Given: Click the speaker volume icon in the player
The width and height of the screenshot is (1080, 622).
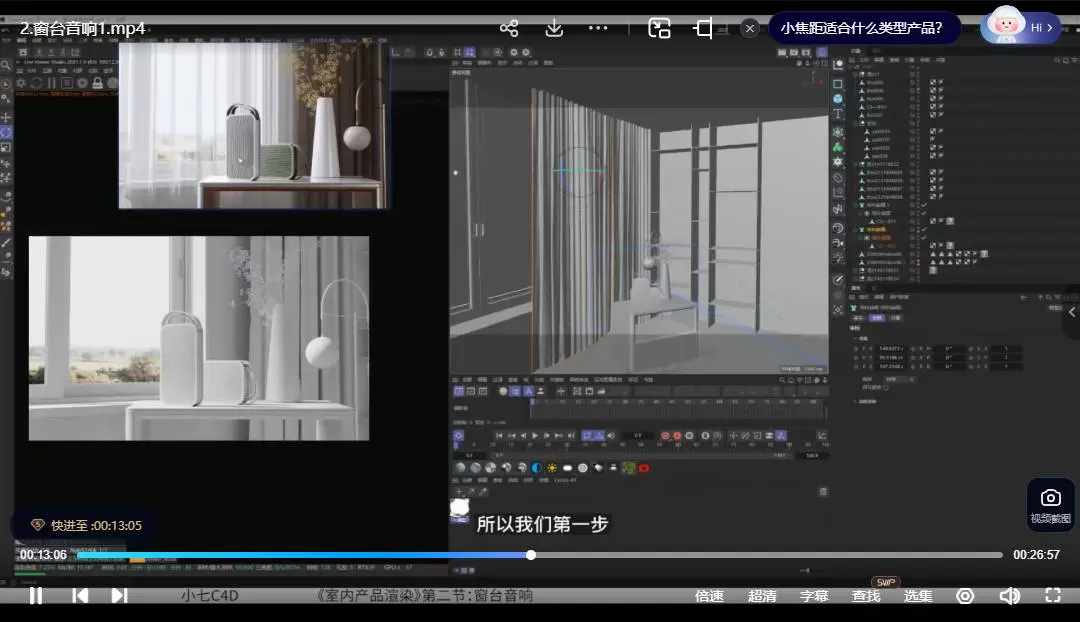Looking at the screenshot, I should pos(1010,596).
